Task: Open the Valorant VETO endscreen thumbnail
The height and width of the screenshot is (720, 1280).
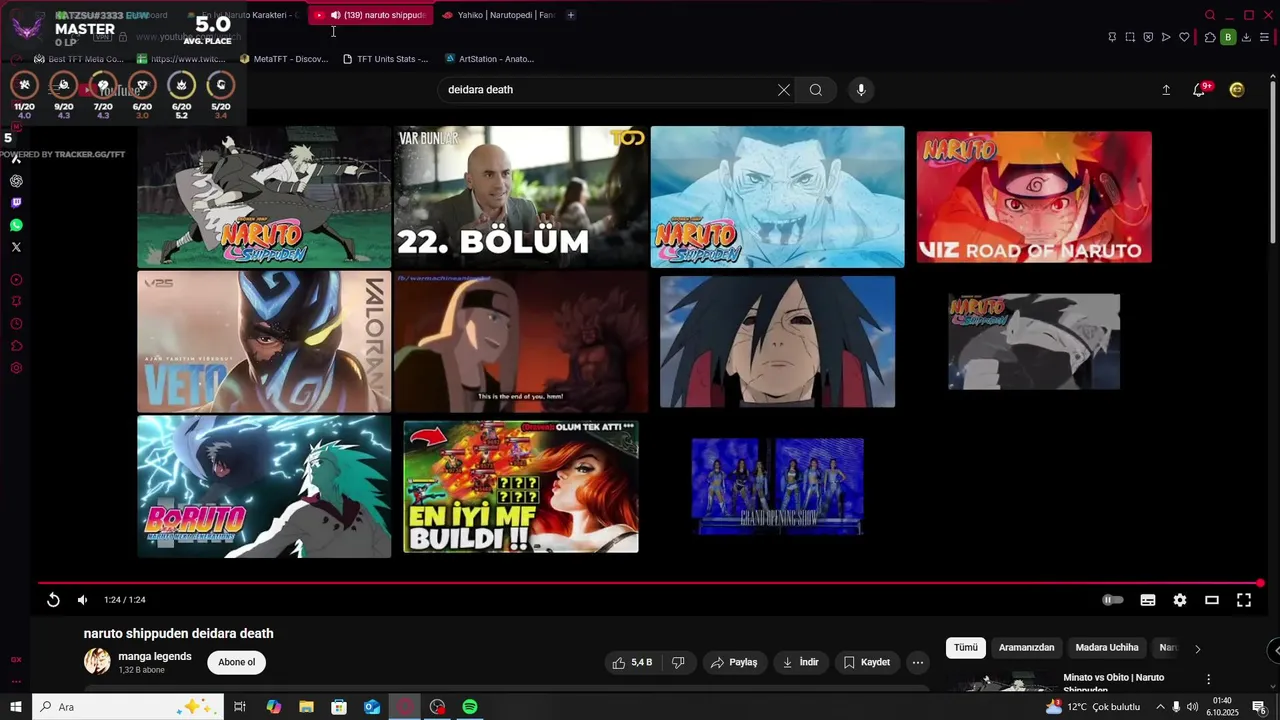Action: (x=264, y=341)
